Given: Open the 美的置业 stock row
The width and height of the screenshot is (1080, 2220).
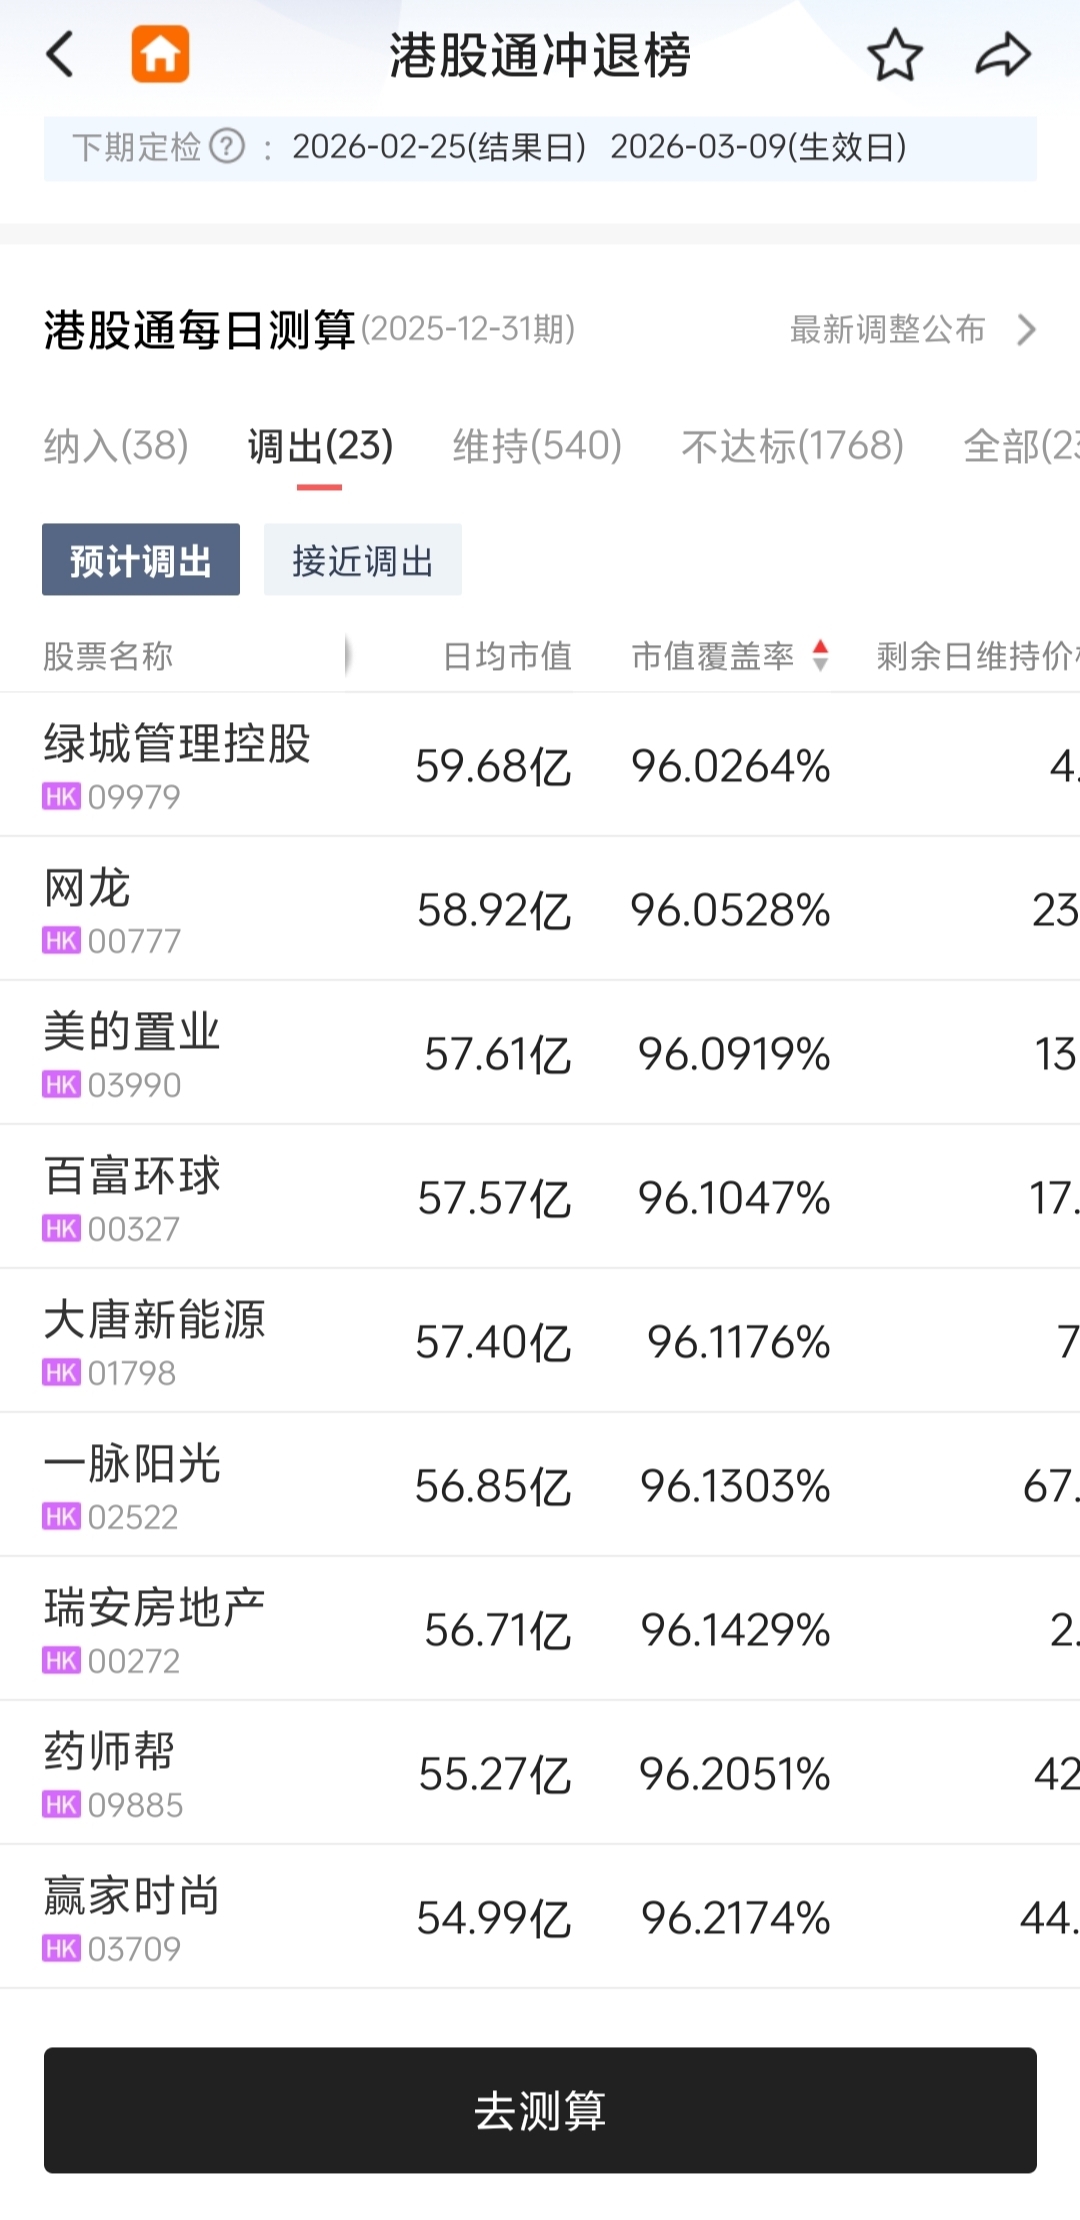Looking at the screenshot, I should (x=540, y=1053).
